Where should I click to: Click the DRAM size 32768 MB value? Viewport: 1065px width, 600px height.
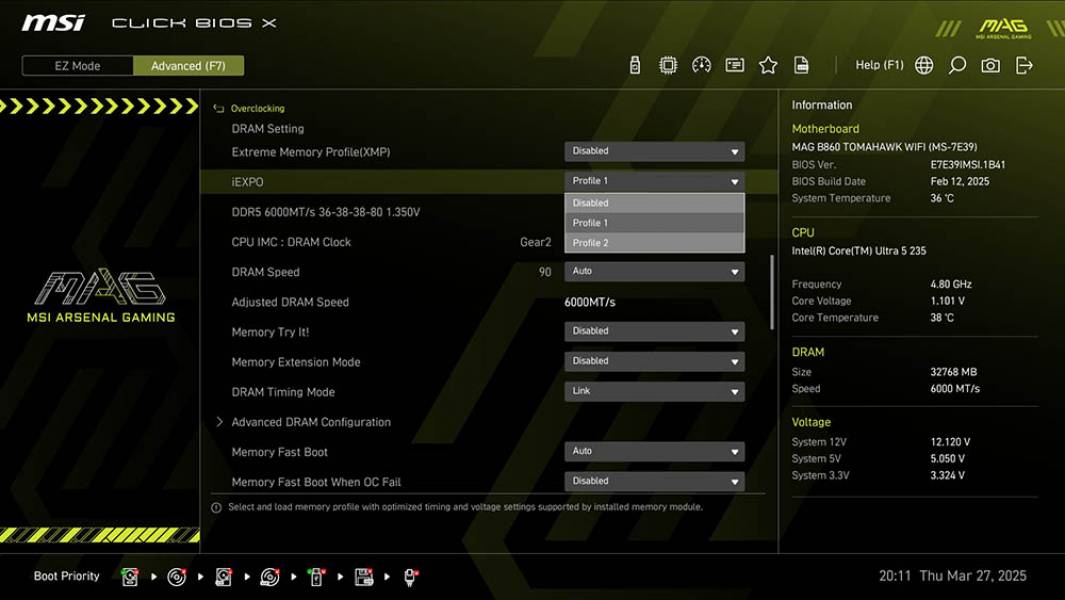click(953, 372)
